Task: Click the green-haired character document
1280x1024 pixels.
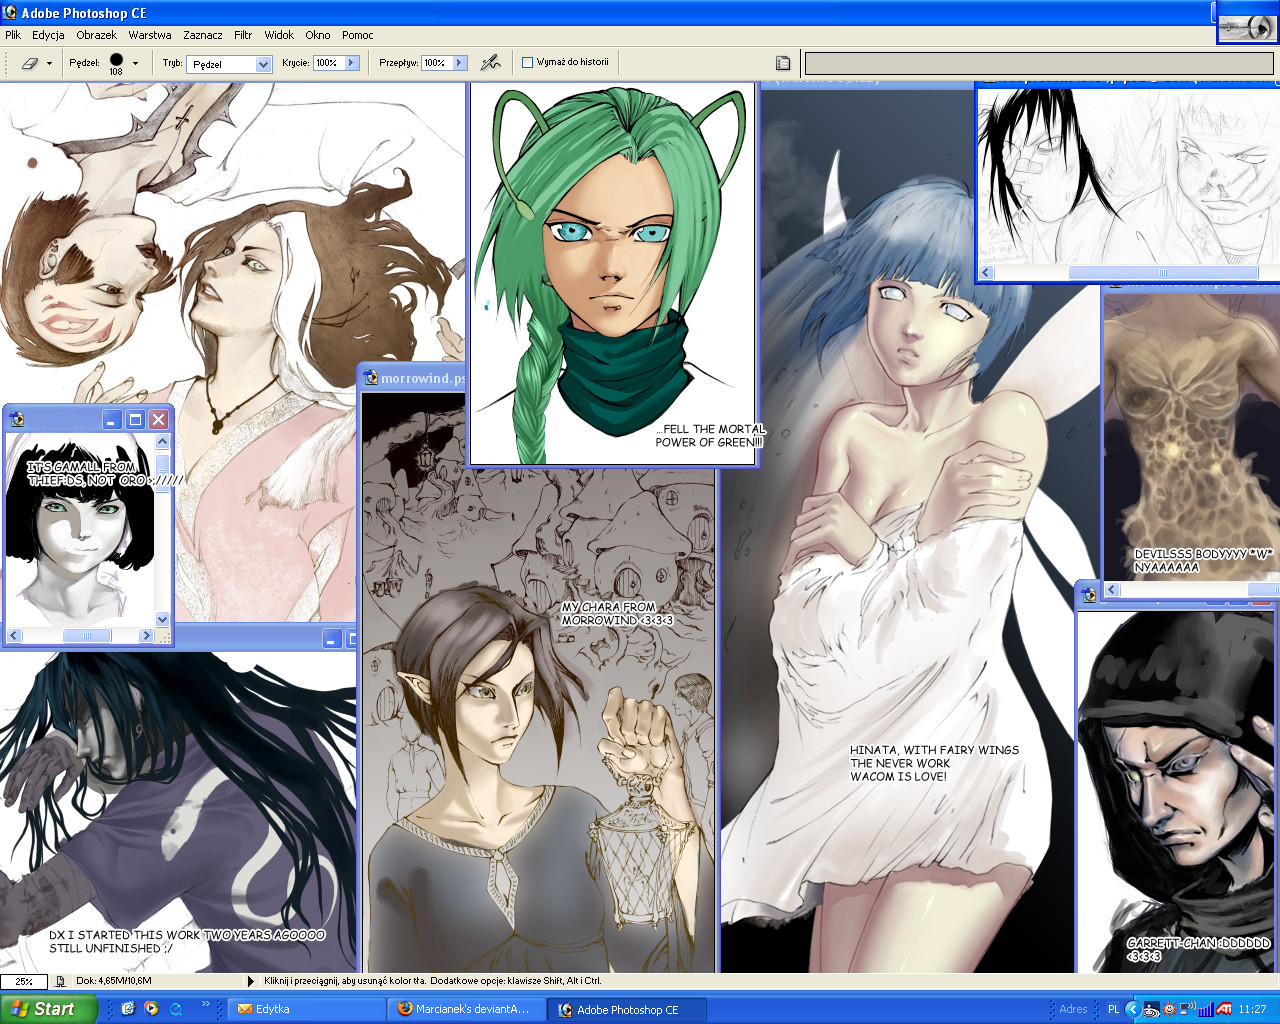Action: 613,275
